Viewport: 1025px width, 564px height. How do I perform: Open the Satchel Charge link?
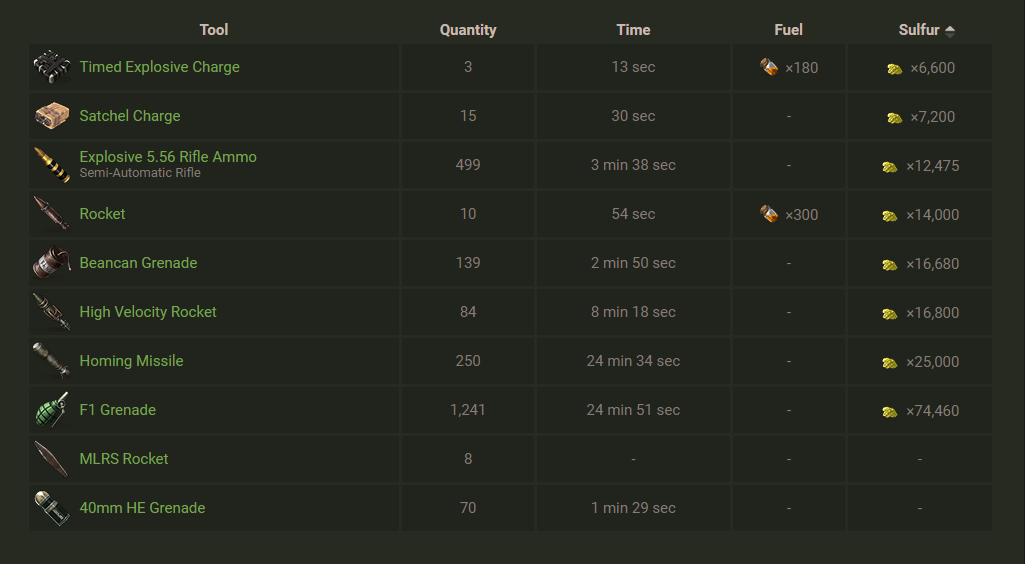[x=130, y=116]
